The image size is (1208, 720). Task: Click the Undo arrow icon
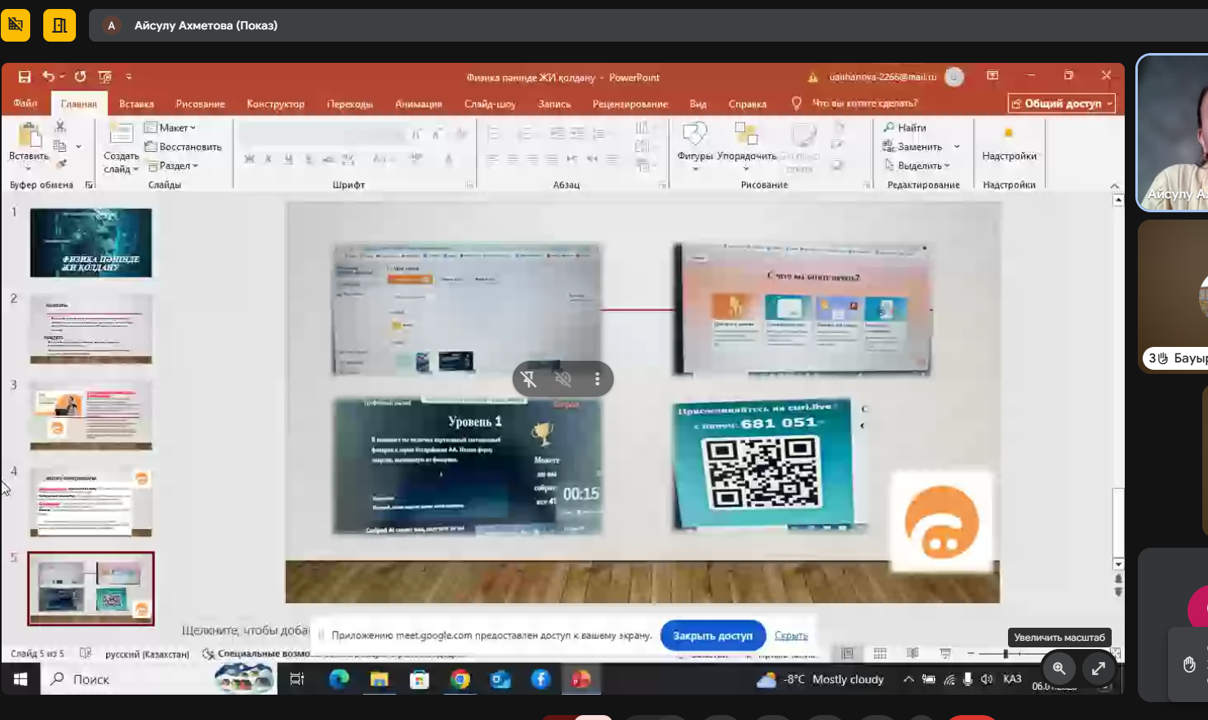click(48, 77)
